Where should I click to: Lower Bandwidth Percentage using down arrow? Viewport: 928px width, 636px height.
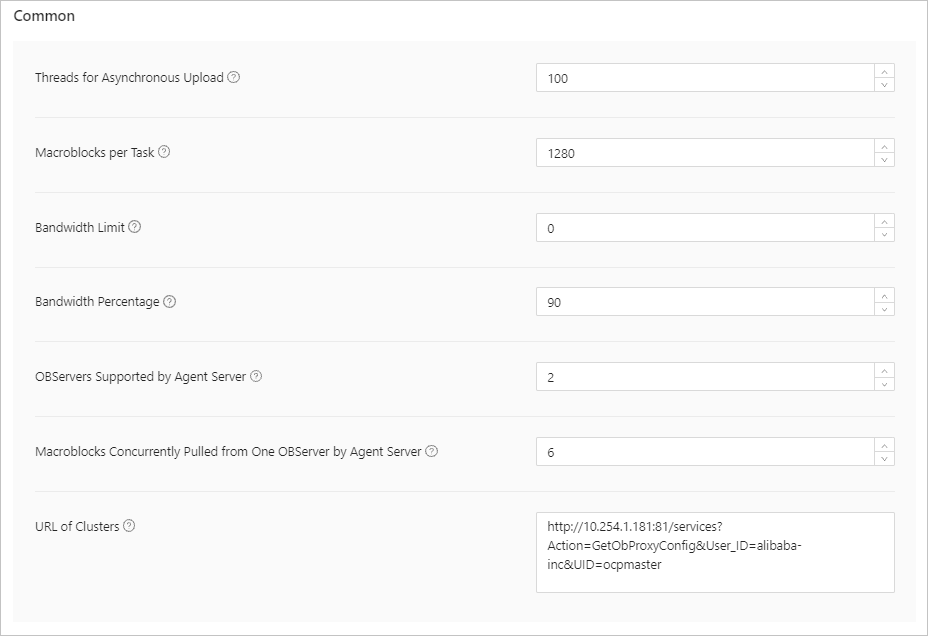coord(884,309)
